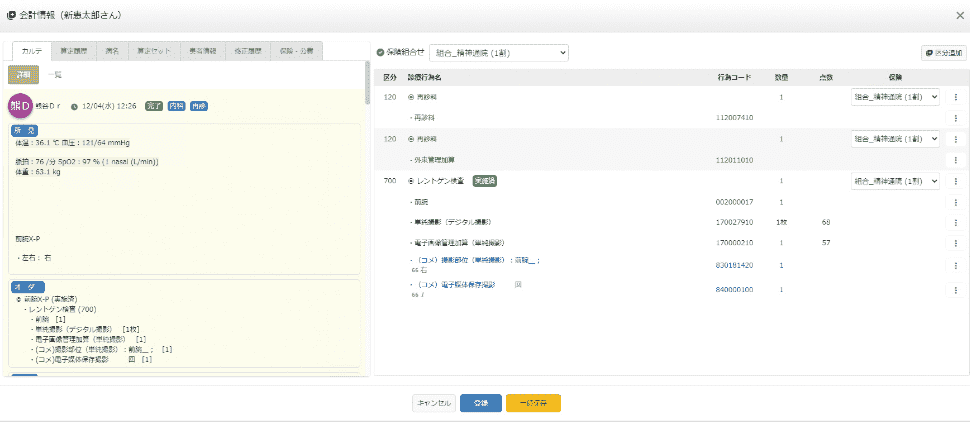Click three-dot menu for 外来管理加算 row
The image size is (970, 422).
click(x=955, y=160)
